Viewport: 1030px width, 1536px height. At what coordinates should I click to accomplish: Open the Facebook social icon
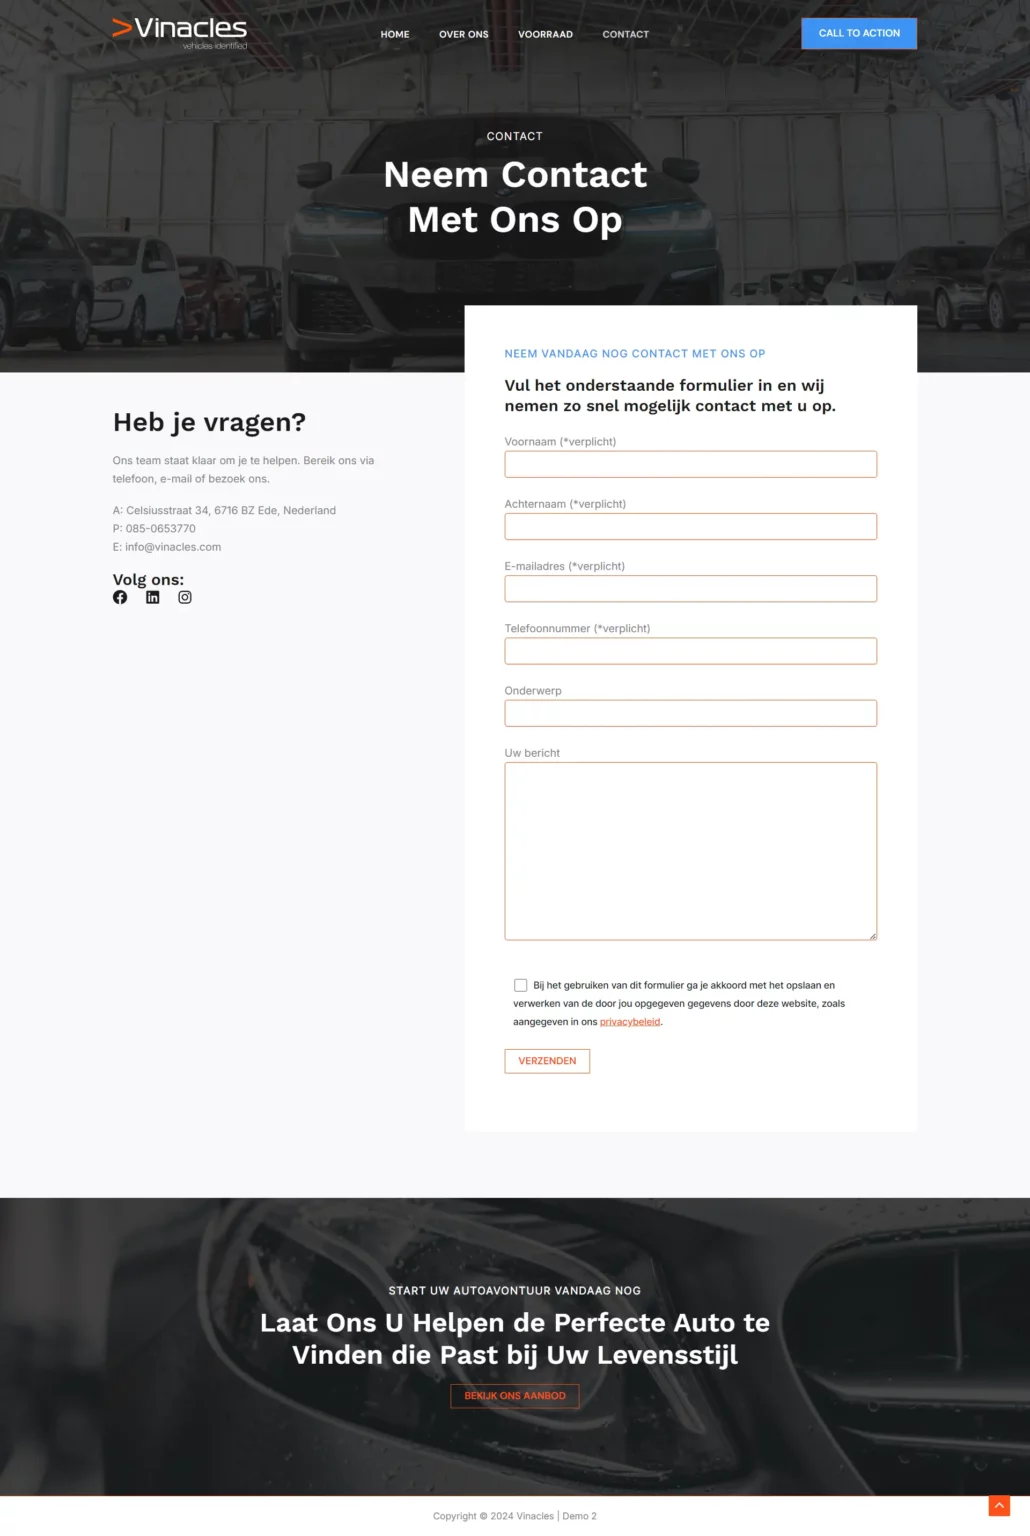pos(120,597)
